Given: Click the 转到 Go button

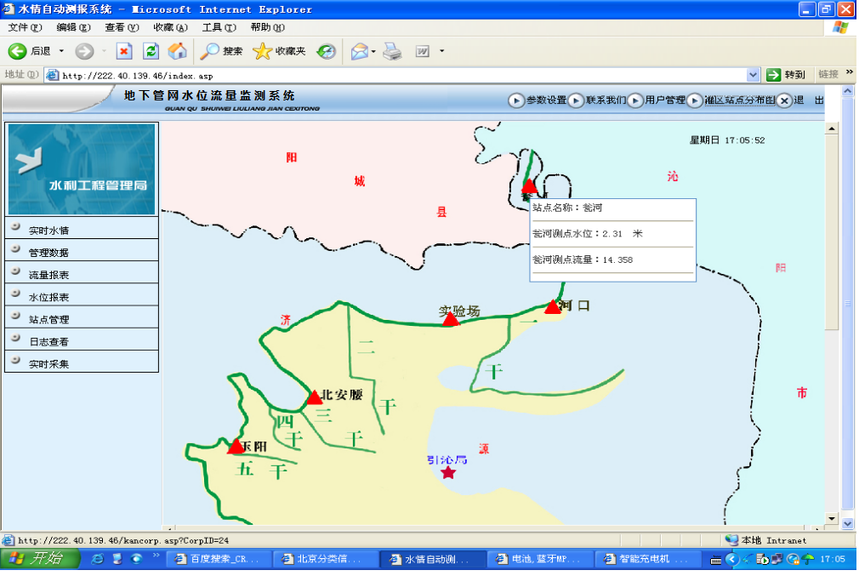Looking at the screenshot, I should [787, 75].
